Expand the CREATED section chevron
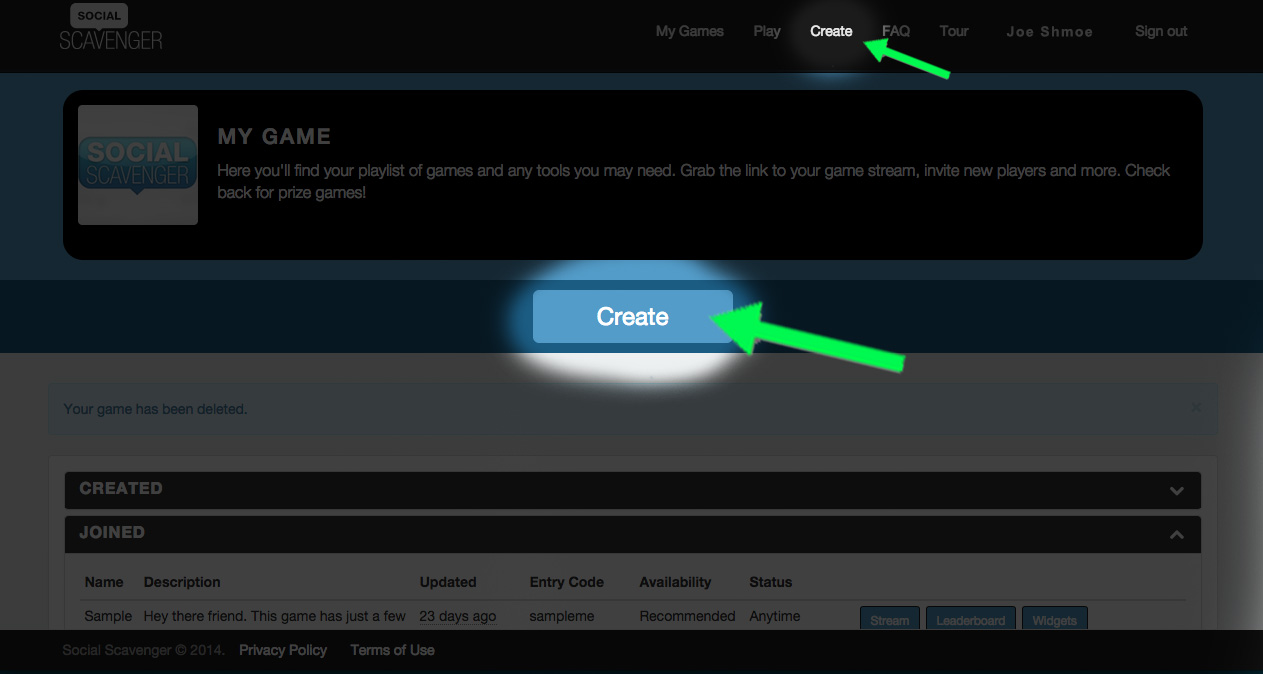 click(1177, 490)
